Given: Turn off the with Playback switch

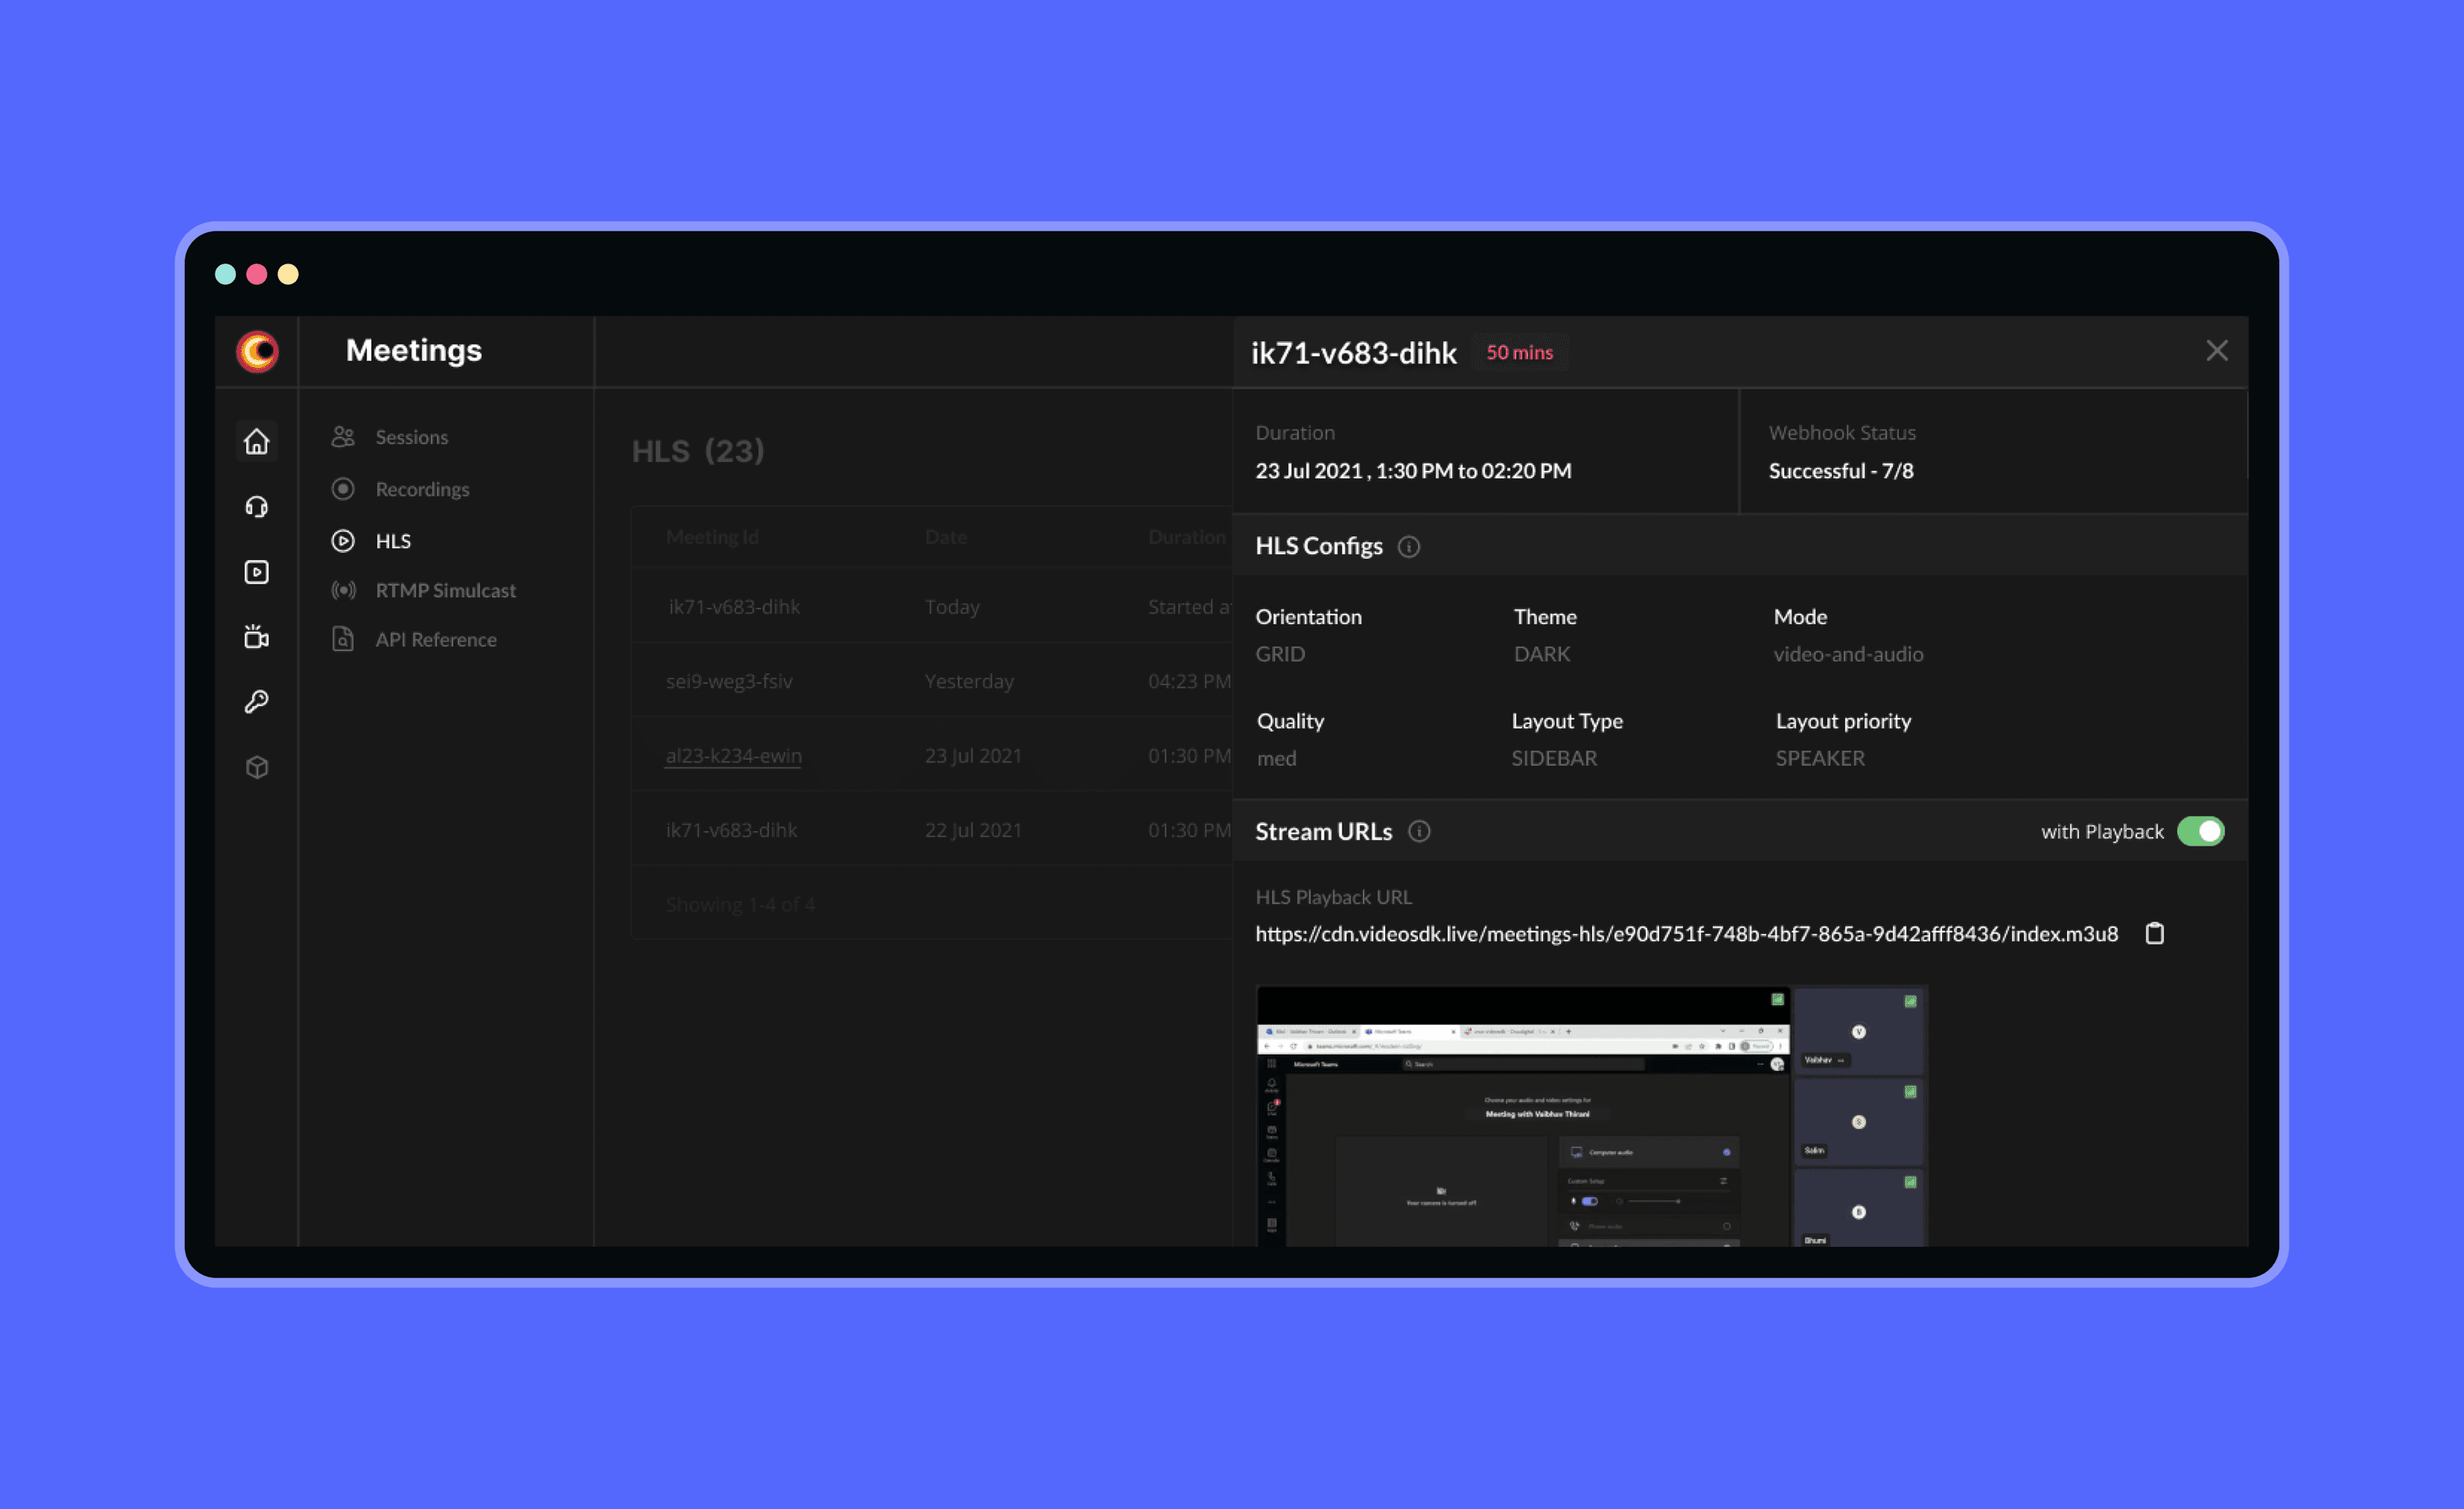Looking at the screenshot, I should (2201, 832).
